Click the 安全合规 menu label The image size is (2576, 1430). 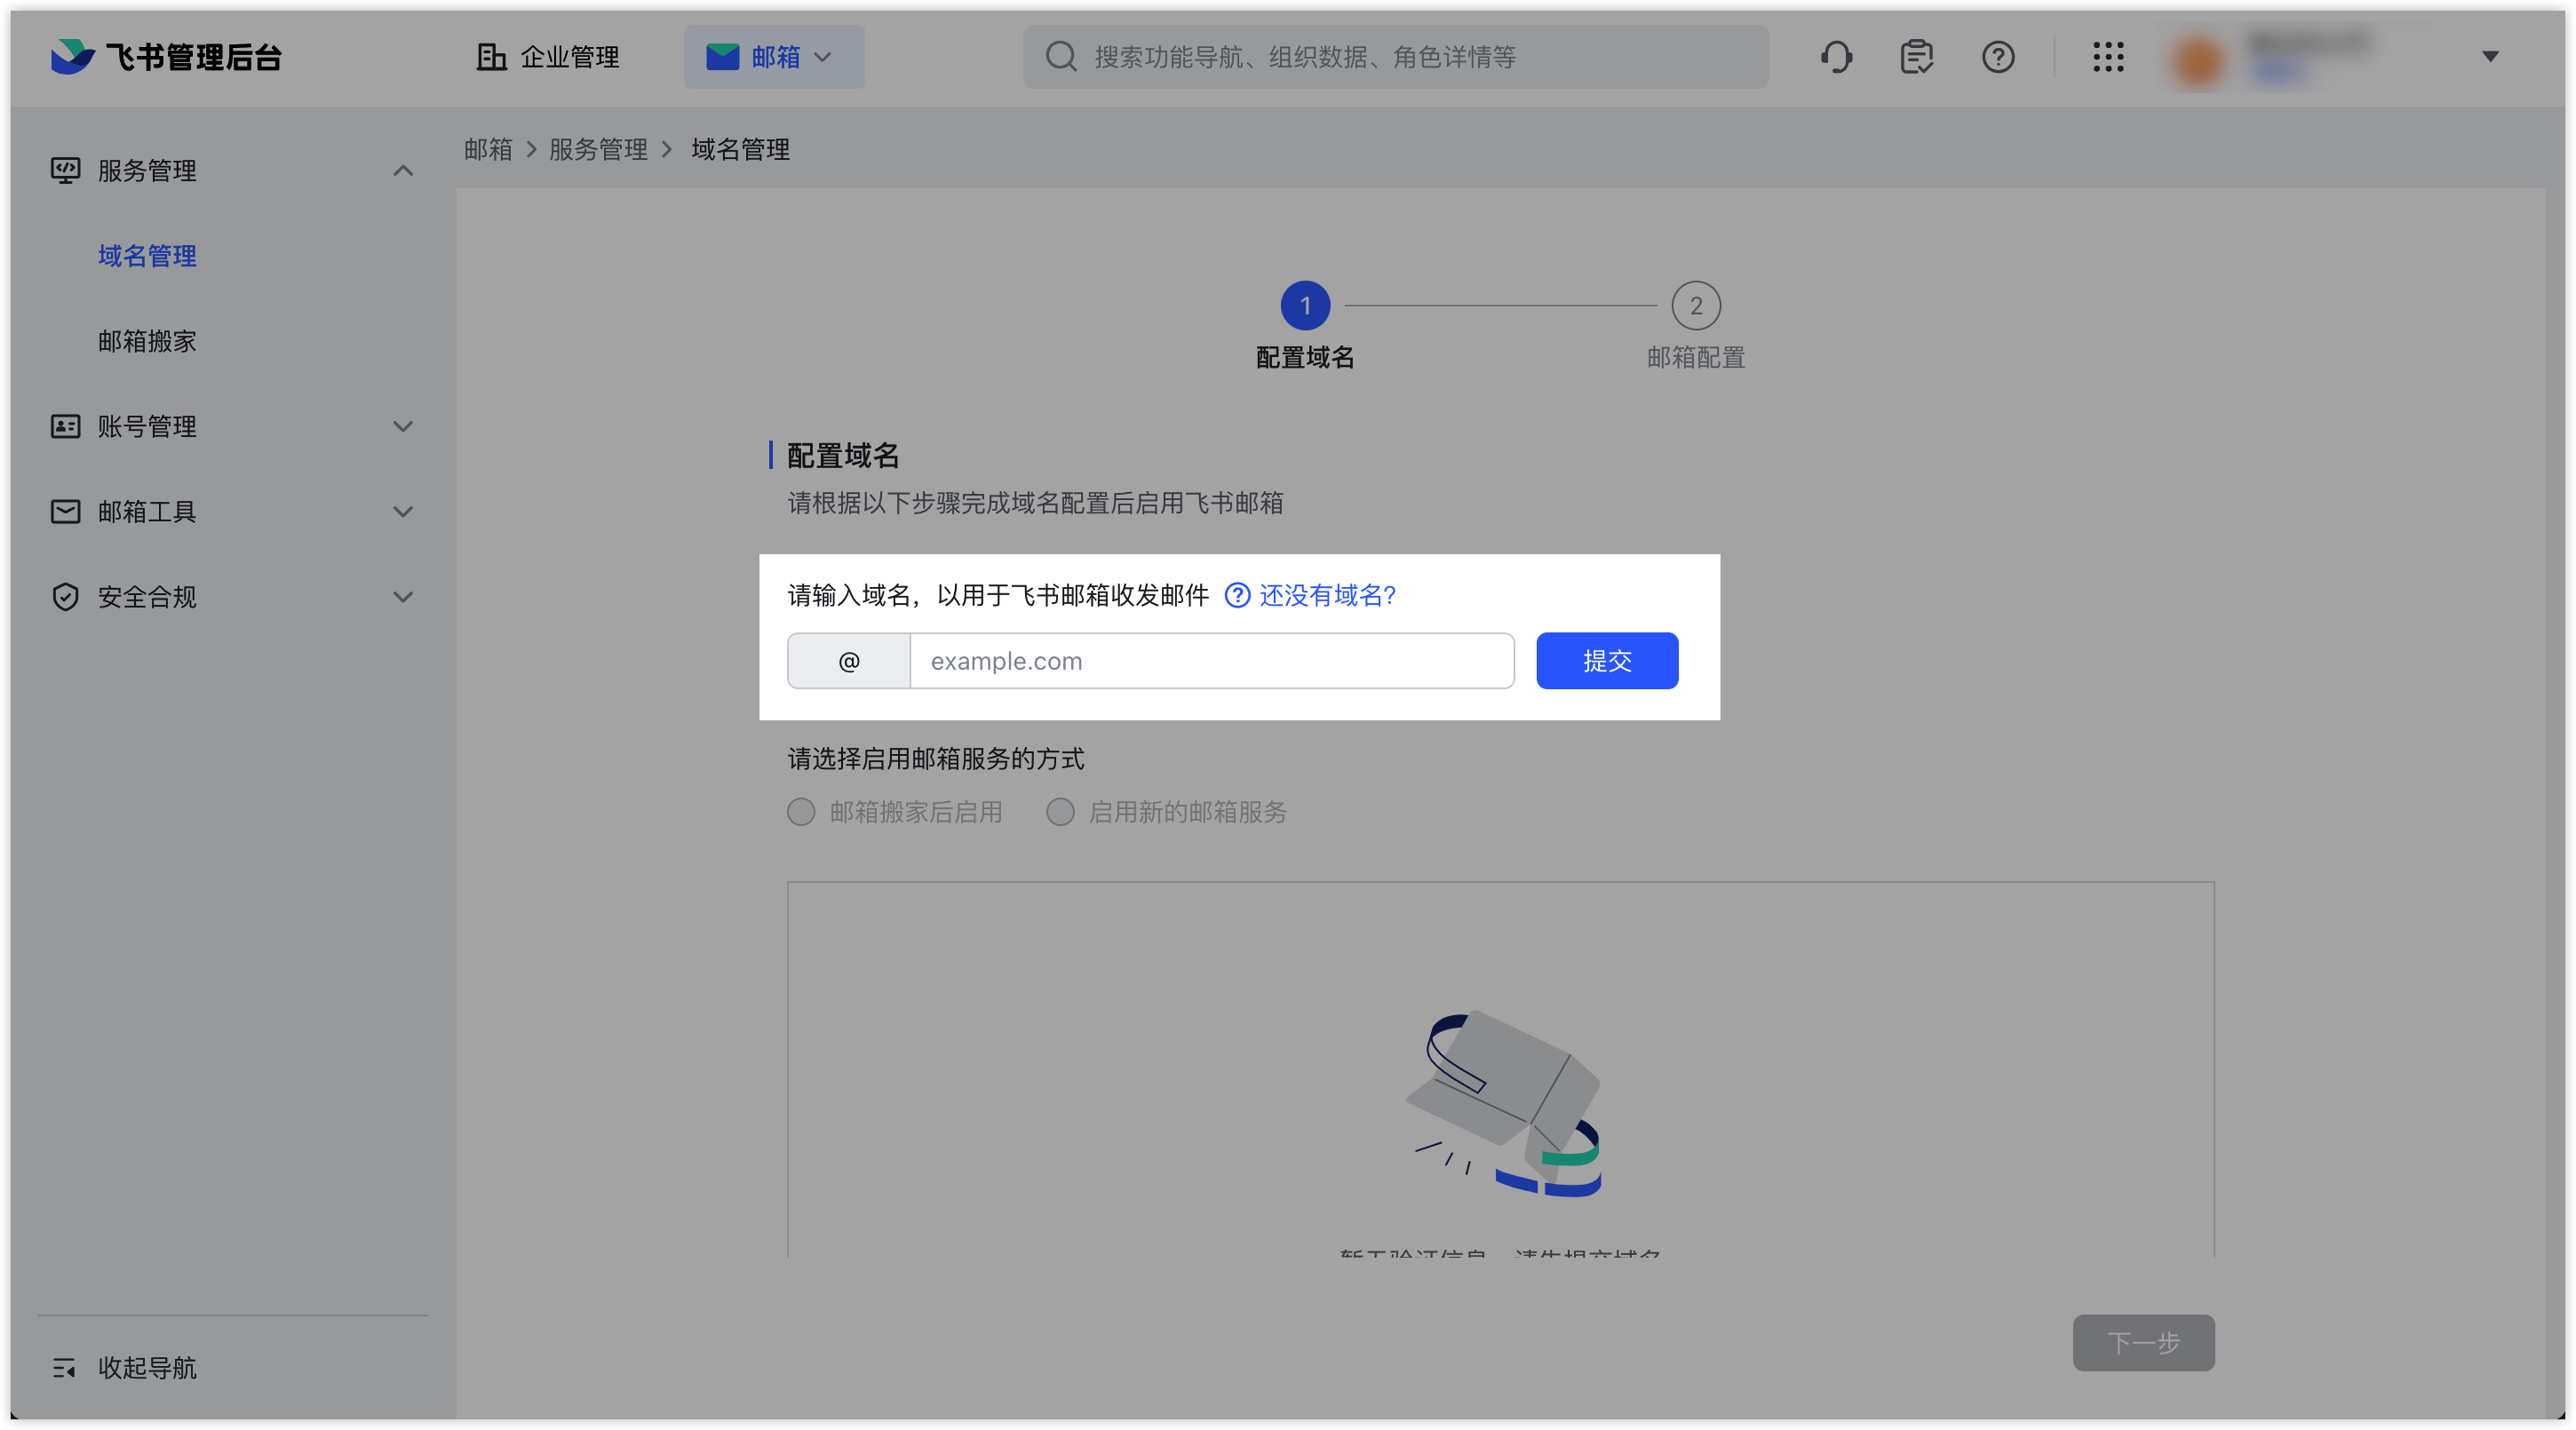coord(147,597)
